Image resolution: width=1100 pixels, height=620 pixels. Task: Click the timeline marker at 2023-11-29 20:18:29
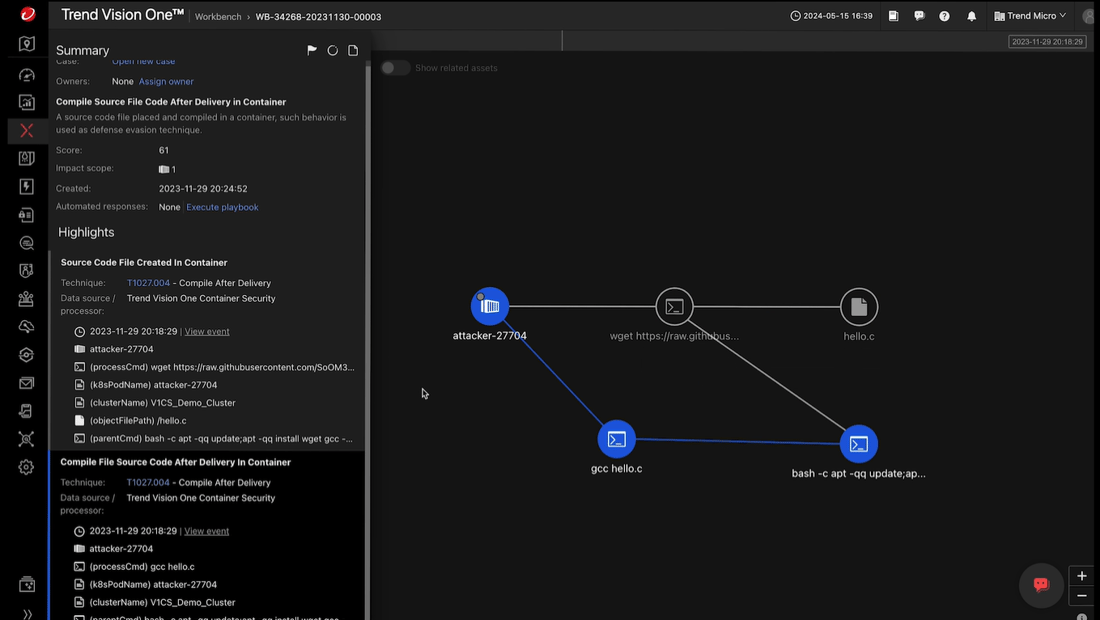coord(1047,42)
